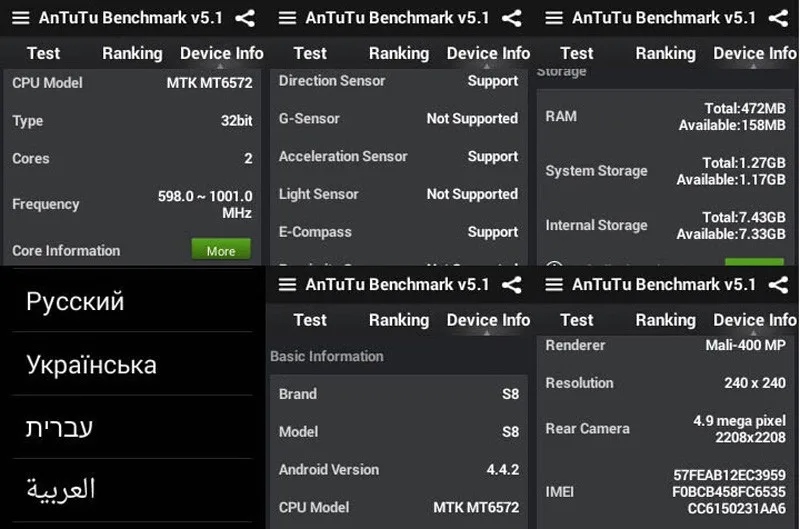Switch to Test tab in the sensors screenshot
Viewport: 800px width, 529px height.
[x=310, y=53]
